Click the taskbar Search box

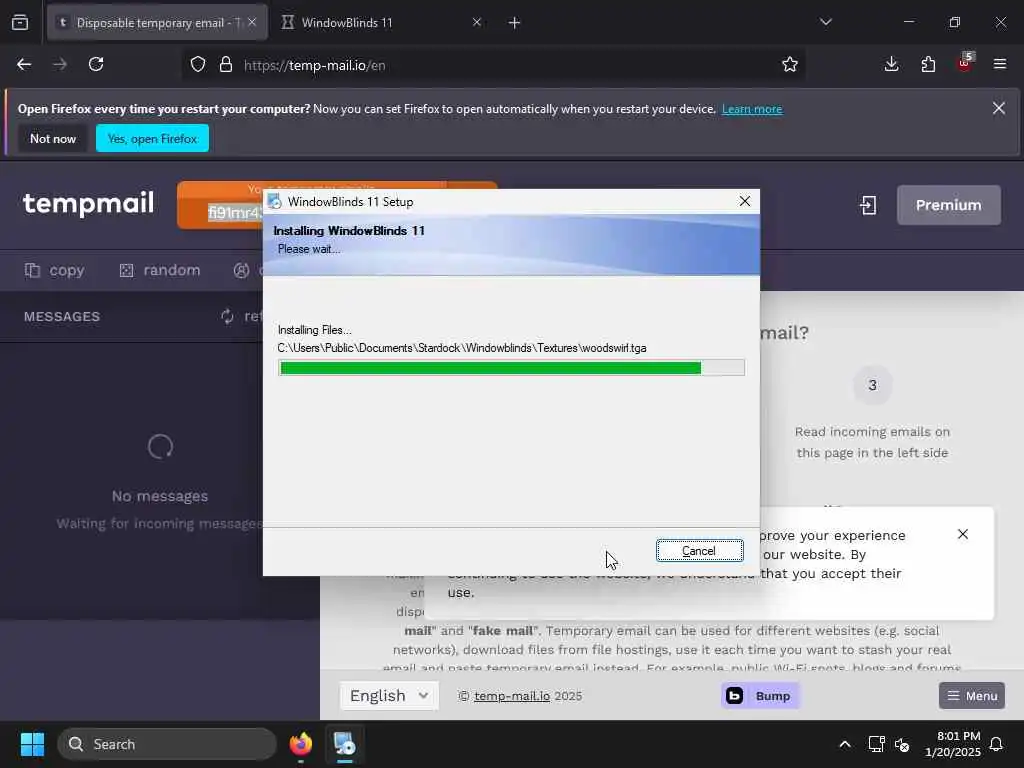tap(167, 744)
